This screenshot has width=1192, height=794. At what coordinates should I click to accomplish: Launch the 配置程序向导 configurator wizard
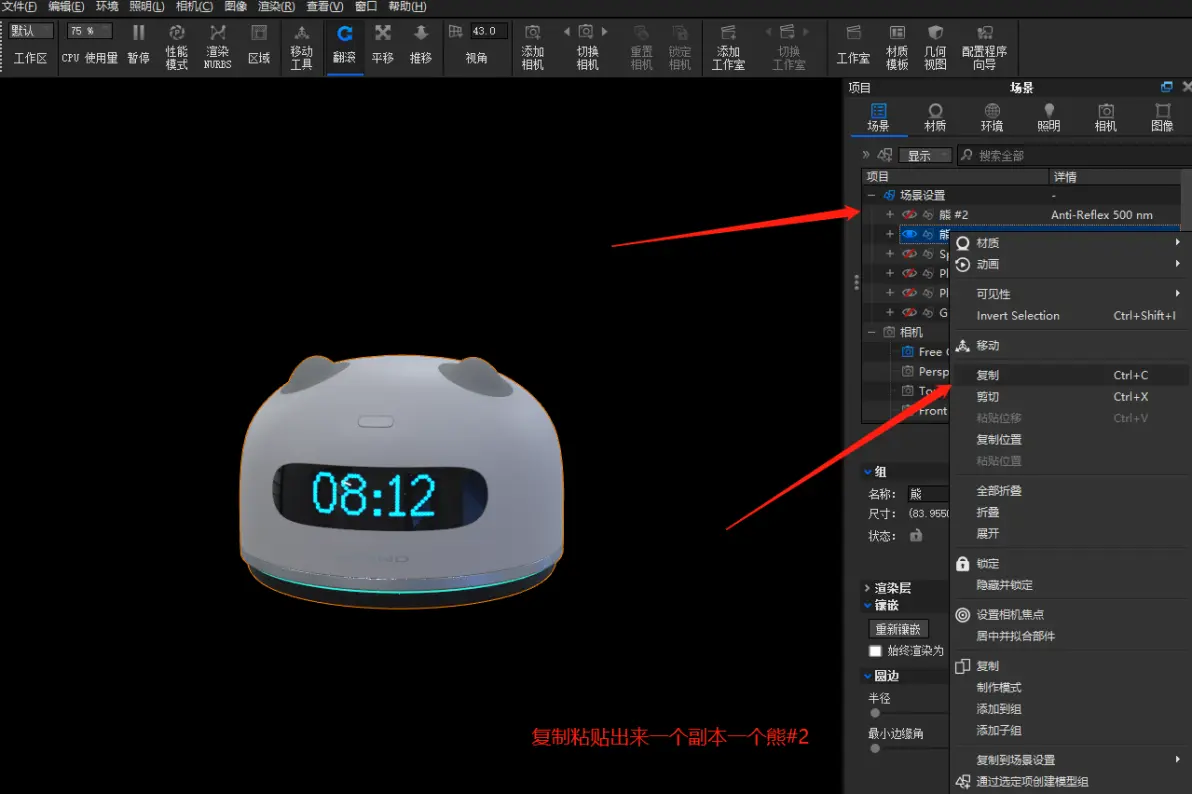984,33
